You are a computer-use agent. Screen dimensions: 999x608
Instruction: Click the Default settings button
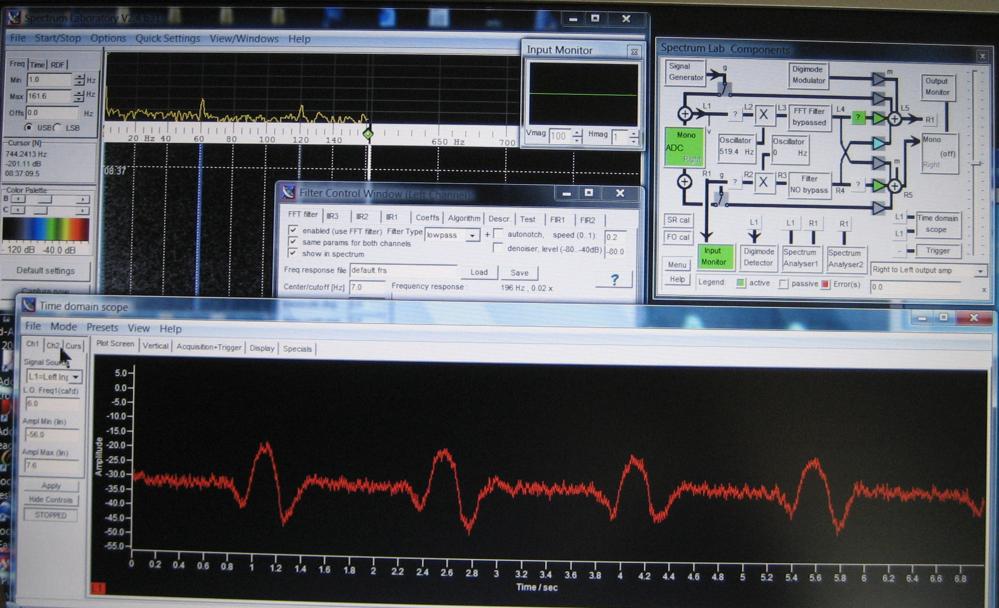(x=46, y=270)
